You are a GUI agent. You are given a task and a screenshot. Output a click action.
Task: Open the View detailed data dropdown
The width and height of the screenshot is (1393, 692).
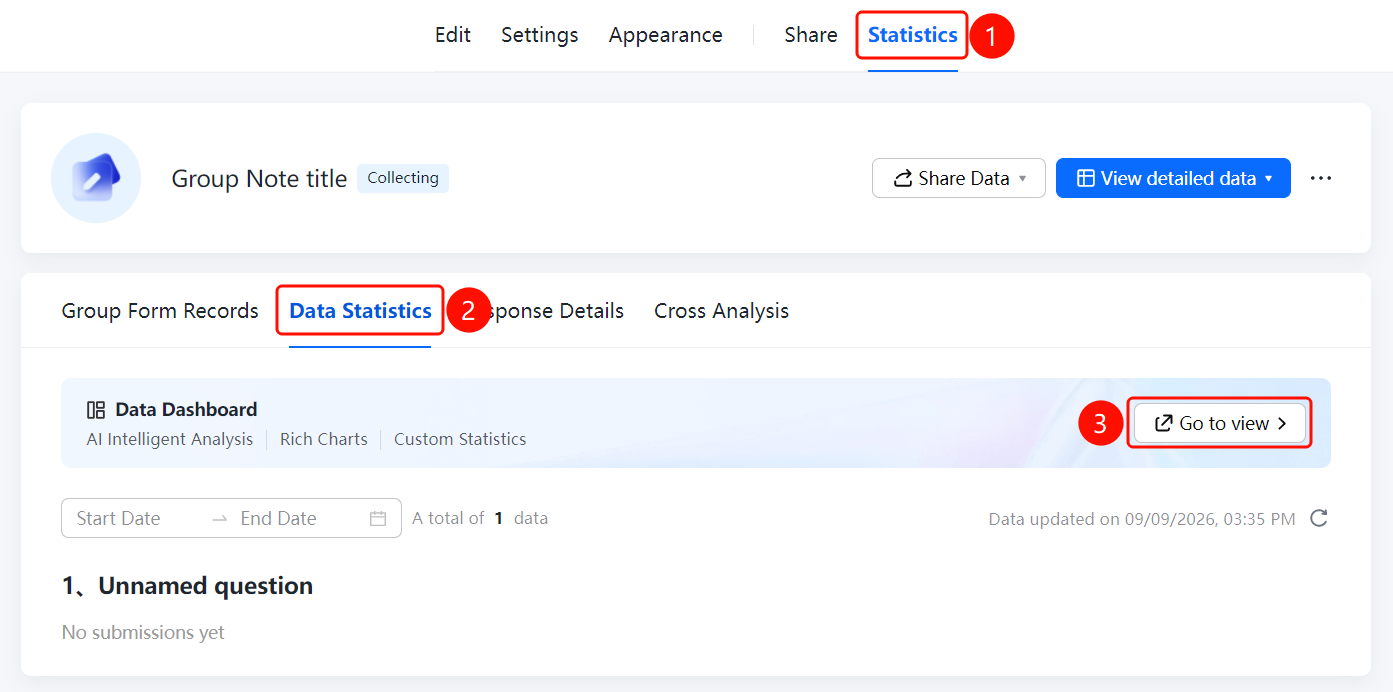pos(1173,178)
